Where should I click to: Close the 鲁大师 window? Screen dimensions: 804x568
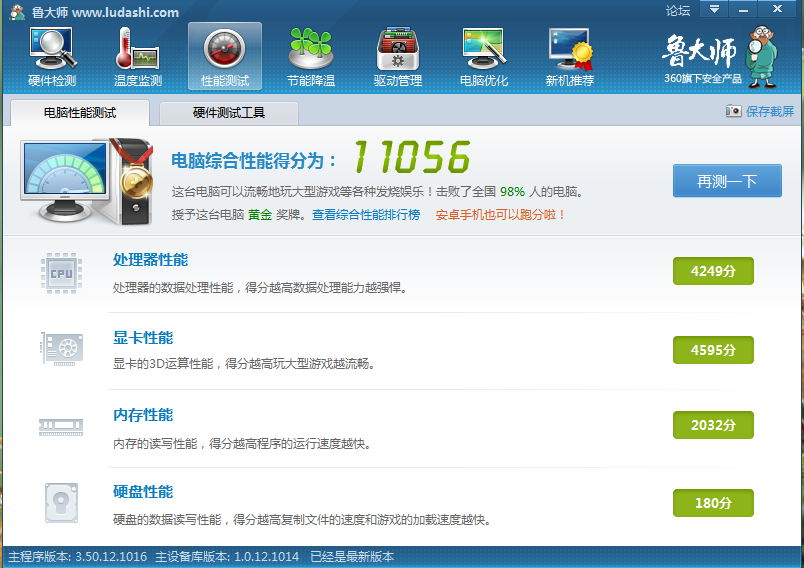(x=777, y=9)
